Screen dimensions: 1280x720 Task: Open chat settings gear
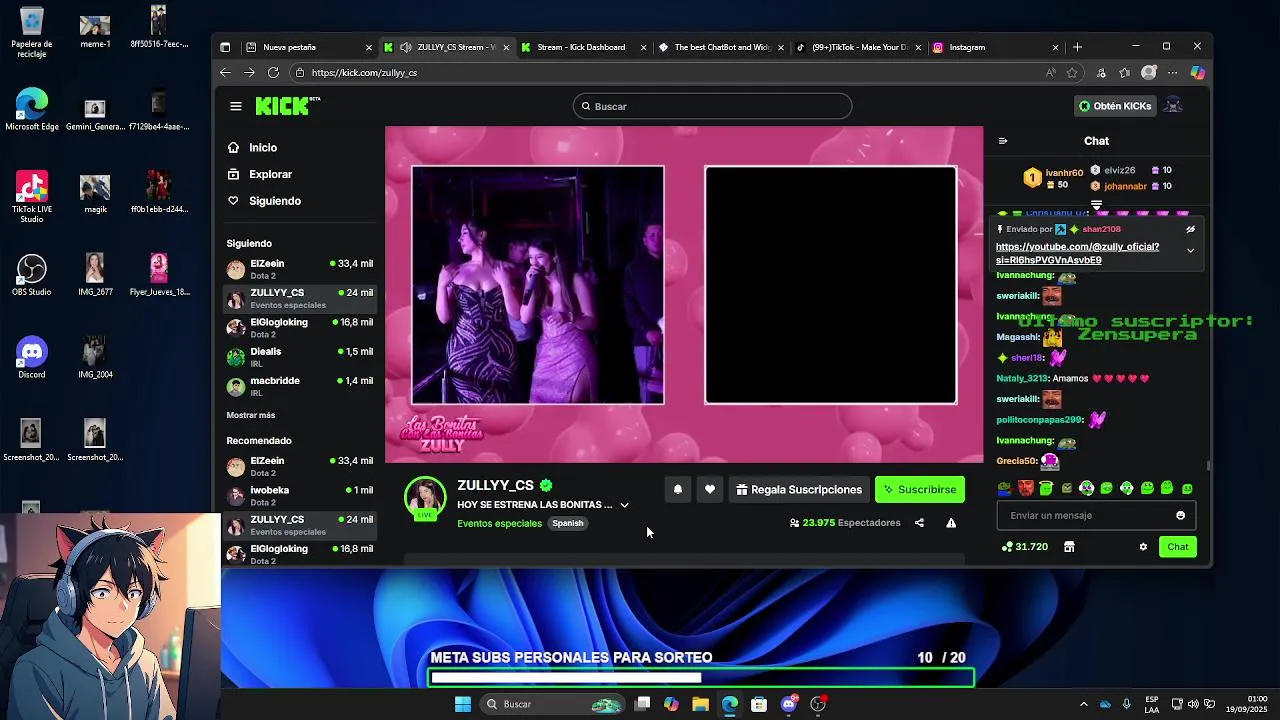1143,547
